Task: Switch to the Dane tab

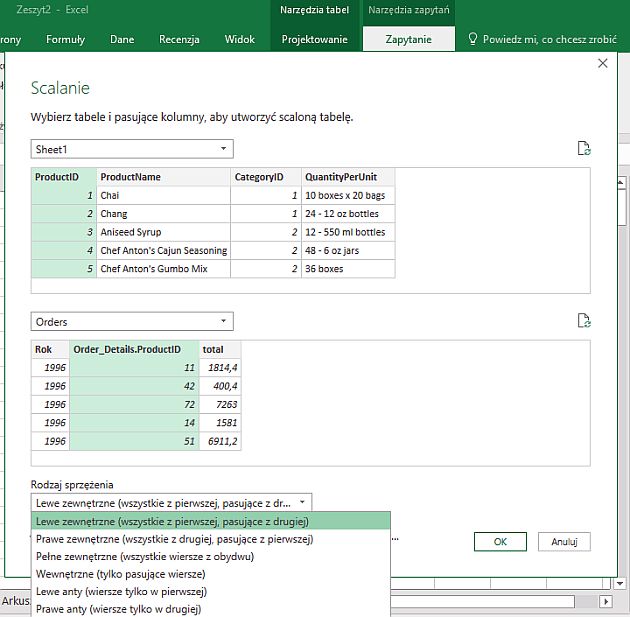Action: pyautogui.click(x=122, y=39)
